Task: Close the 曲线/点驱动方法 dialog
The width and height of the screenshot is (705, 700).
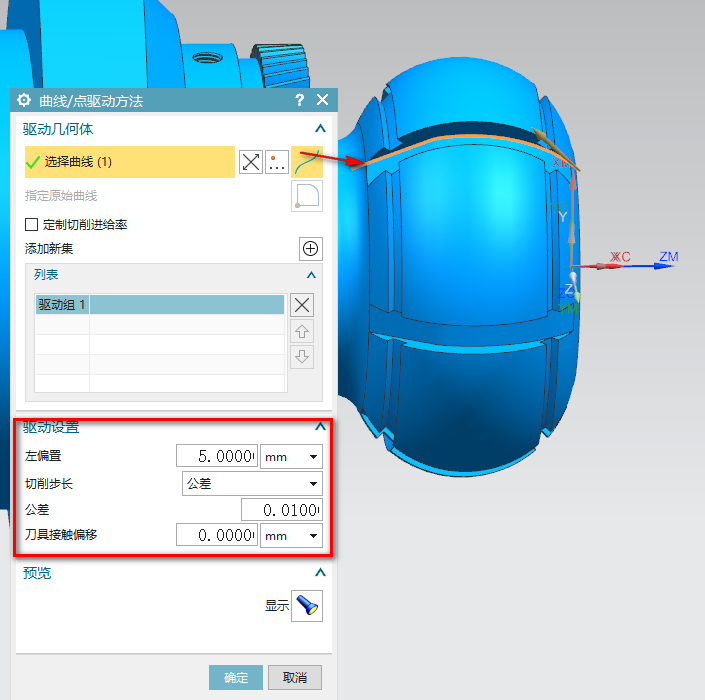Action: point(322,99)
